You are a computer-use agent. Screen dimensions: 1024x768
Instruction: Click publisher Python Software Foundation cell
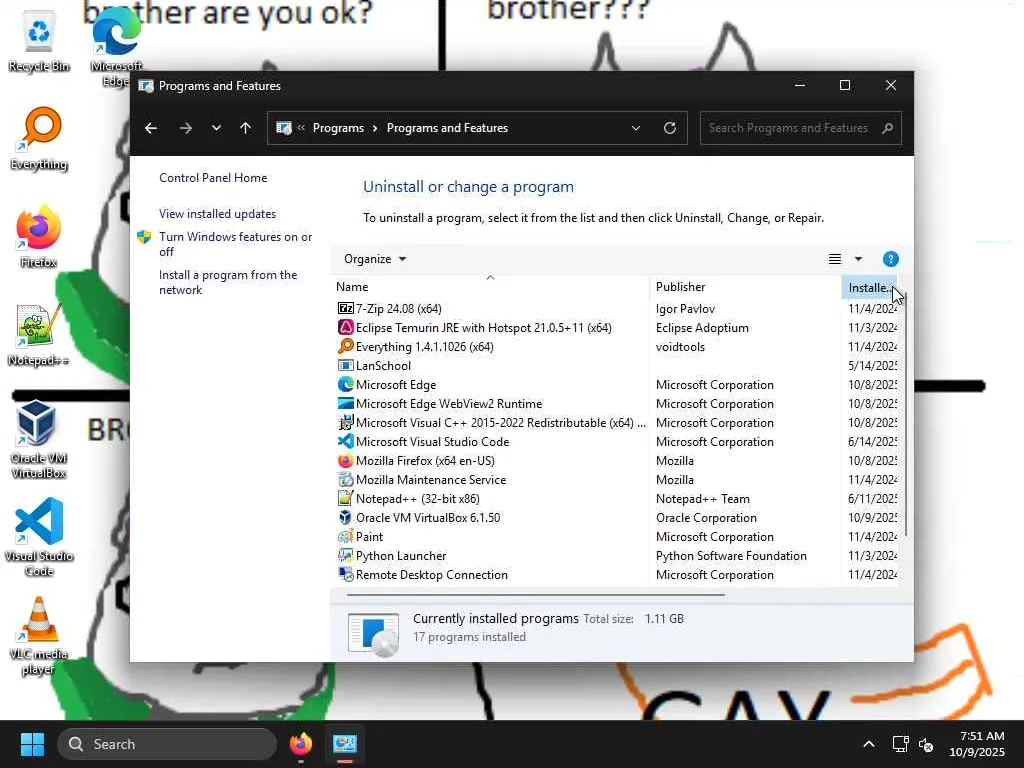pos(731,555)
